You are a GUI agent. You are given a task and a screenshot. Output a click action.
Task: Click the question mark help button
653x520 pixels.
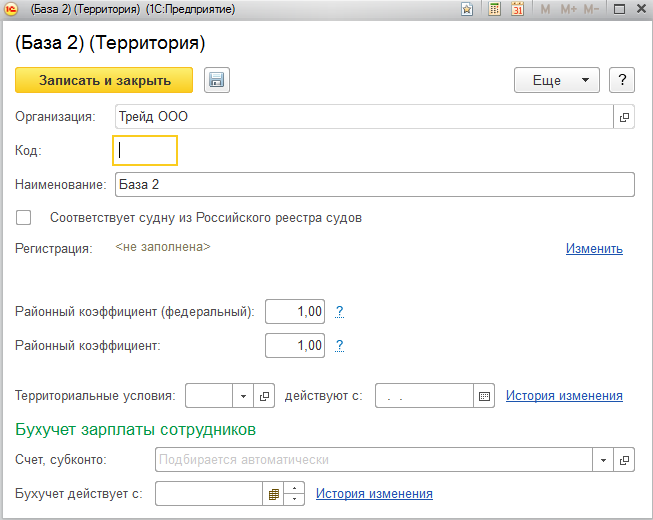pyautogui.click(x=622, y=80)
